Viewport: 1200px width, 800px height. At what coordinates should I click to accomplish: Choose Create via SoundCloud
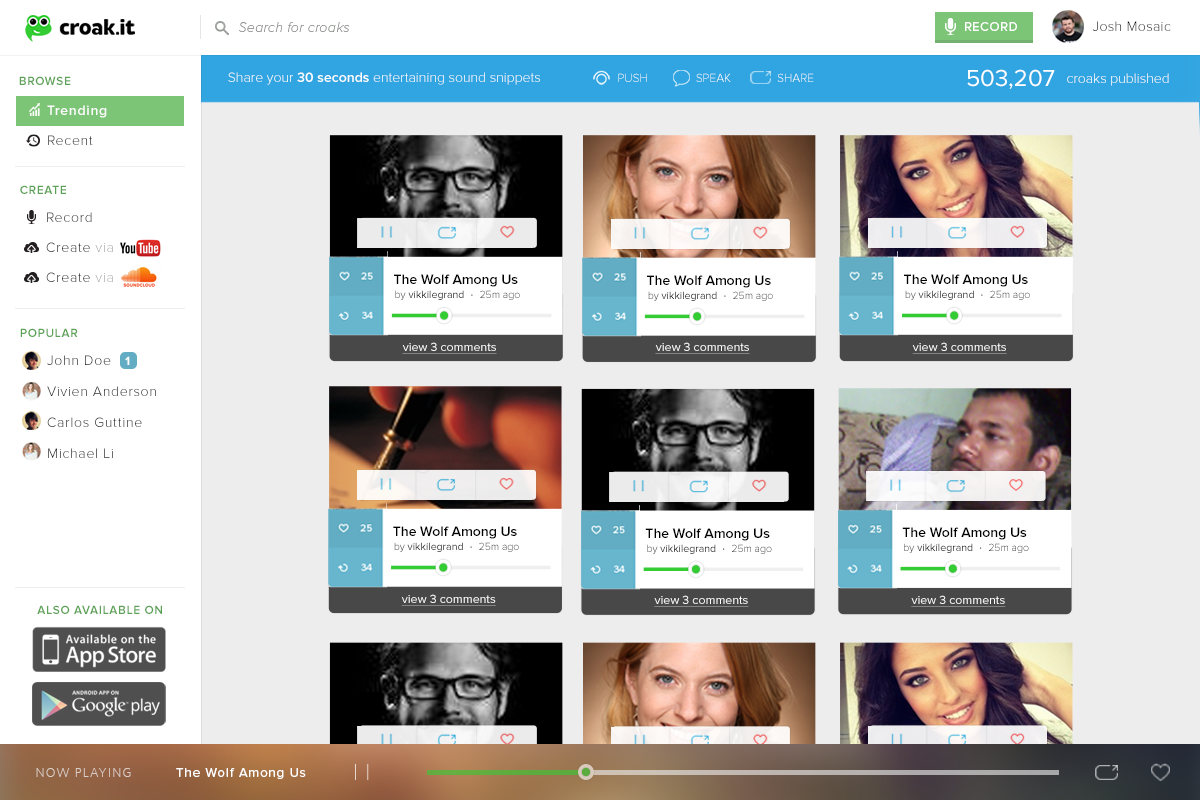pyautogui.click(x=91, y=277)
